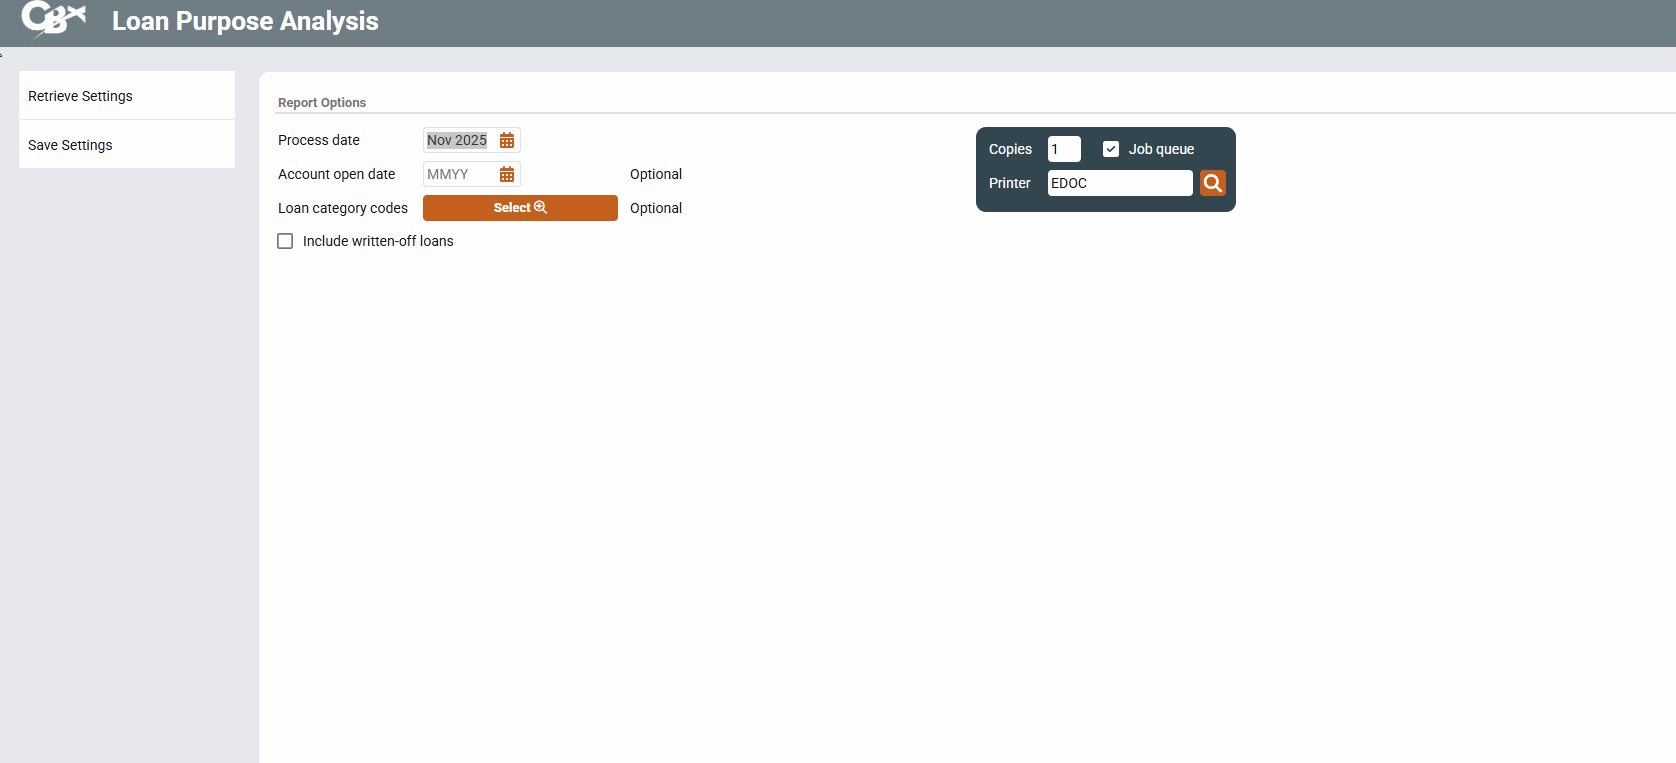Image resolution: width=1676 pixels, height=763 pixels.
Task: Click the Include written-off loans label
Action: [x=378, y=241]
